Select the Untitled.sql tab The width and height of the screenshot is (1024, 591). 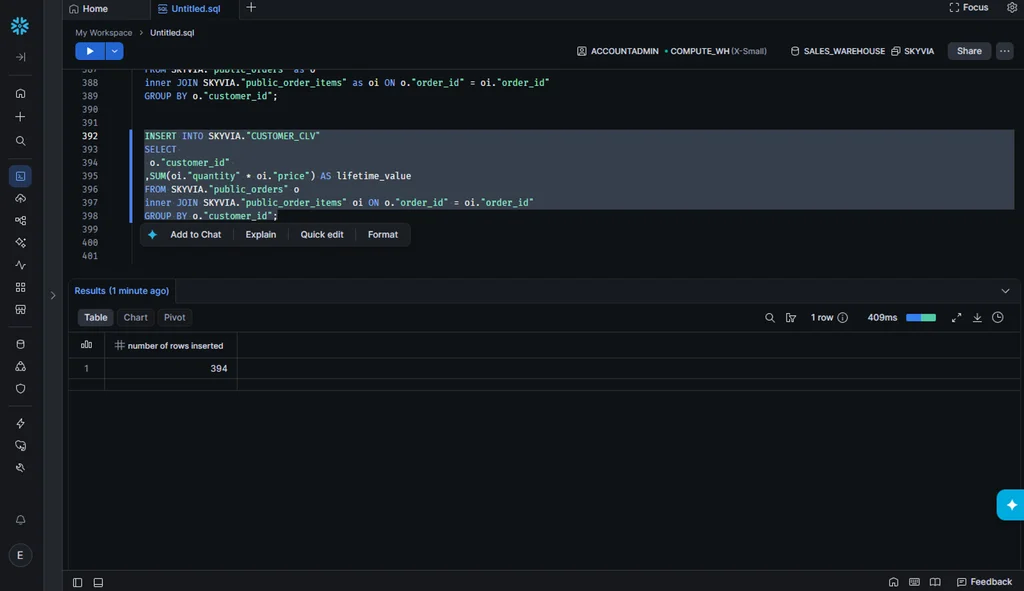(x=189, y=8)
